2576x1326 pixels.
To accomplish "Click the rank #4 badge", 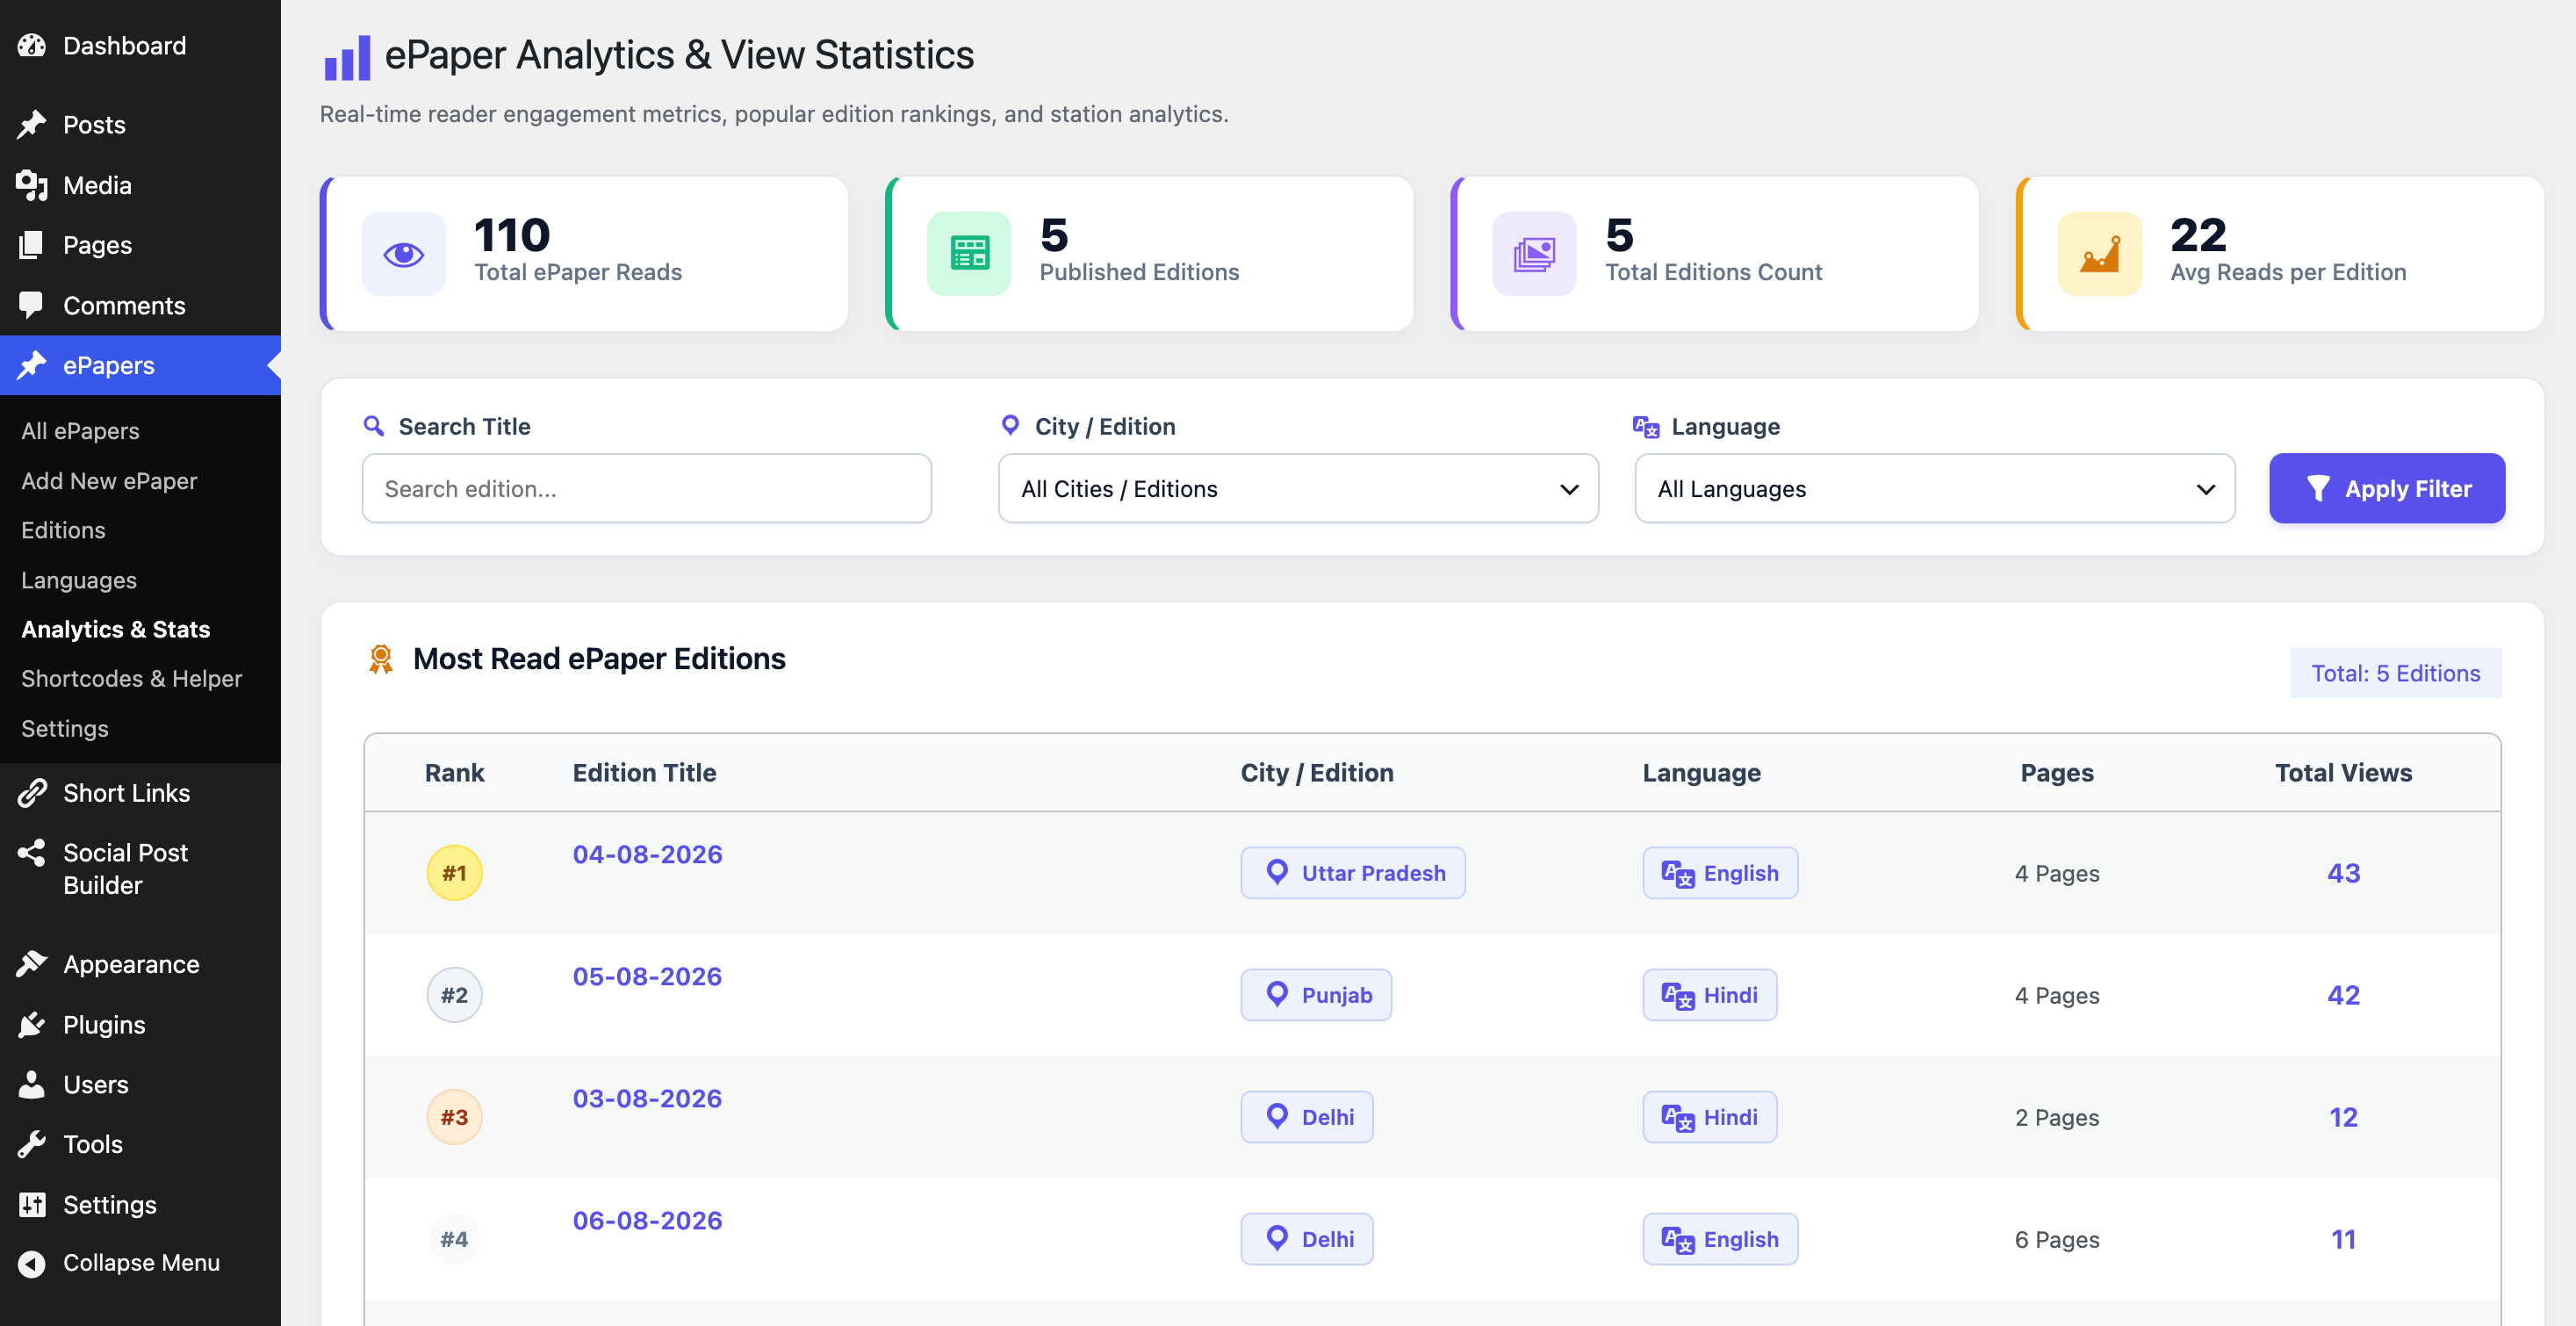I will point(455,1239).
